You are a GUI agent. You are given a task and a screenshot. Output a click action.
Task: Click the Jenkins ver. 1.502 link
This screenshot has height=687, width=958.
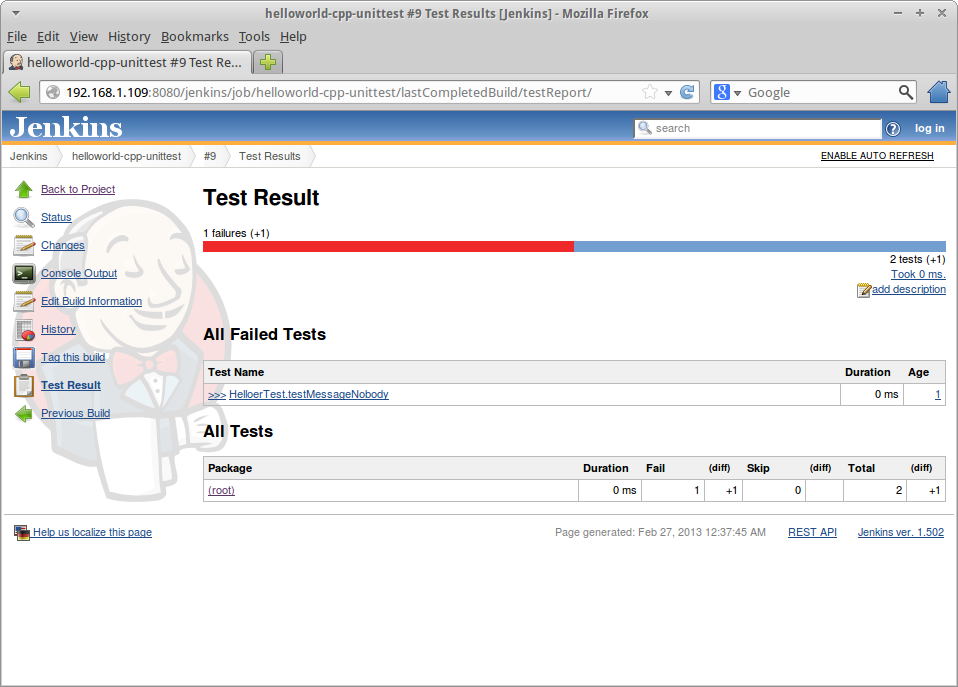coord(901,532)
